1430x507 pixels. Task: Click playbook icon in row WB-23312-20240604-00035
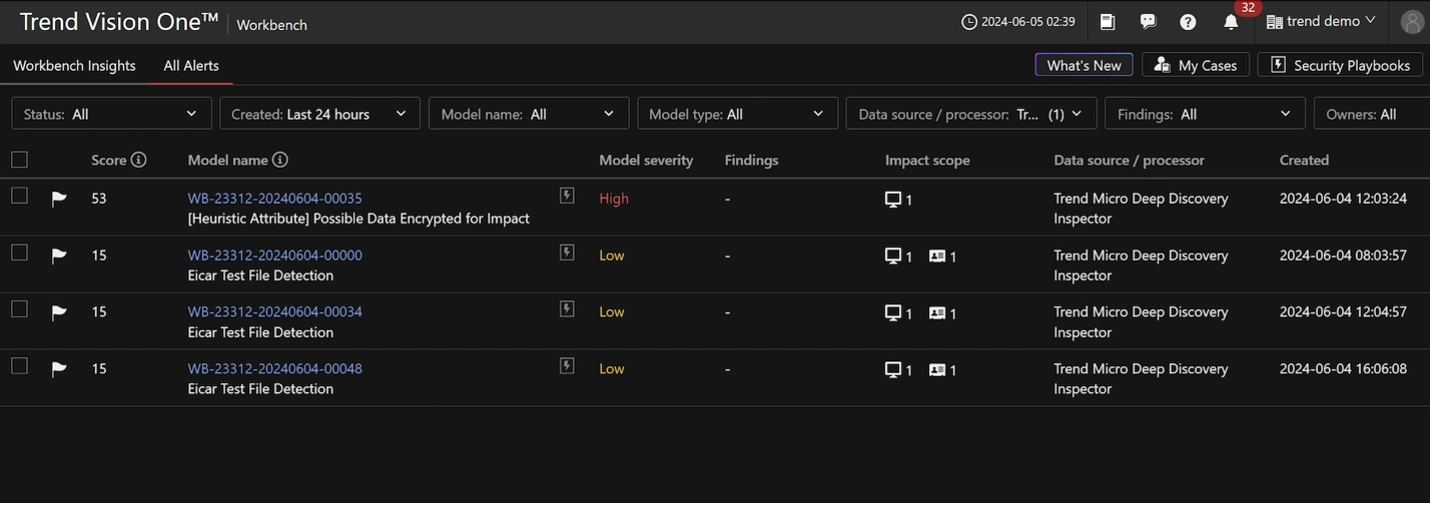pos(567,196)
